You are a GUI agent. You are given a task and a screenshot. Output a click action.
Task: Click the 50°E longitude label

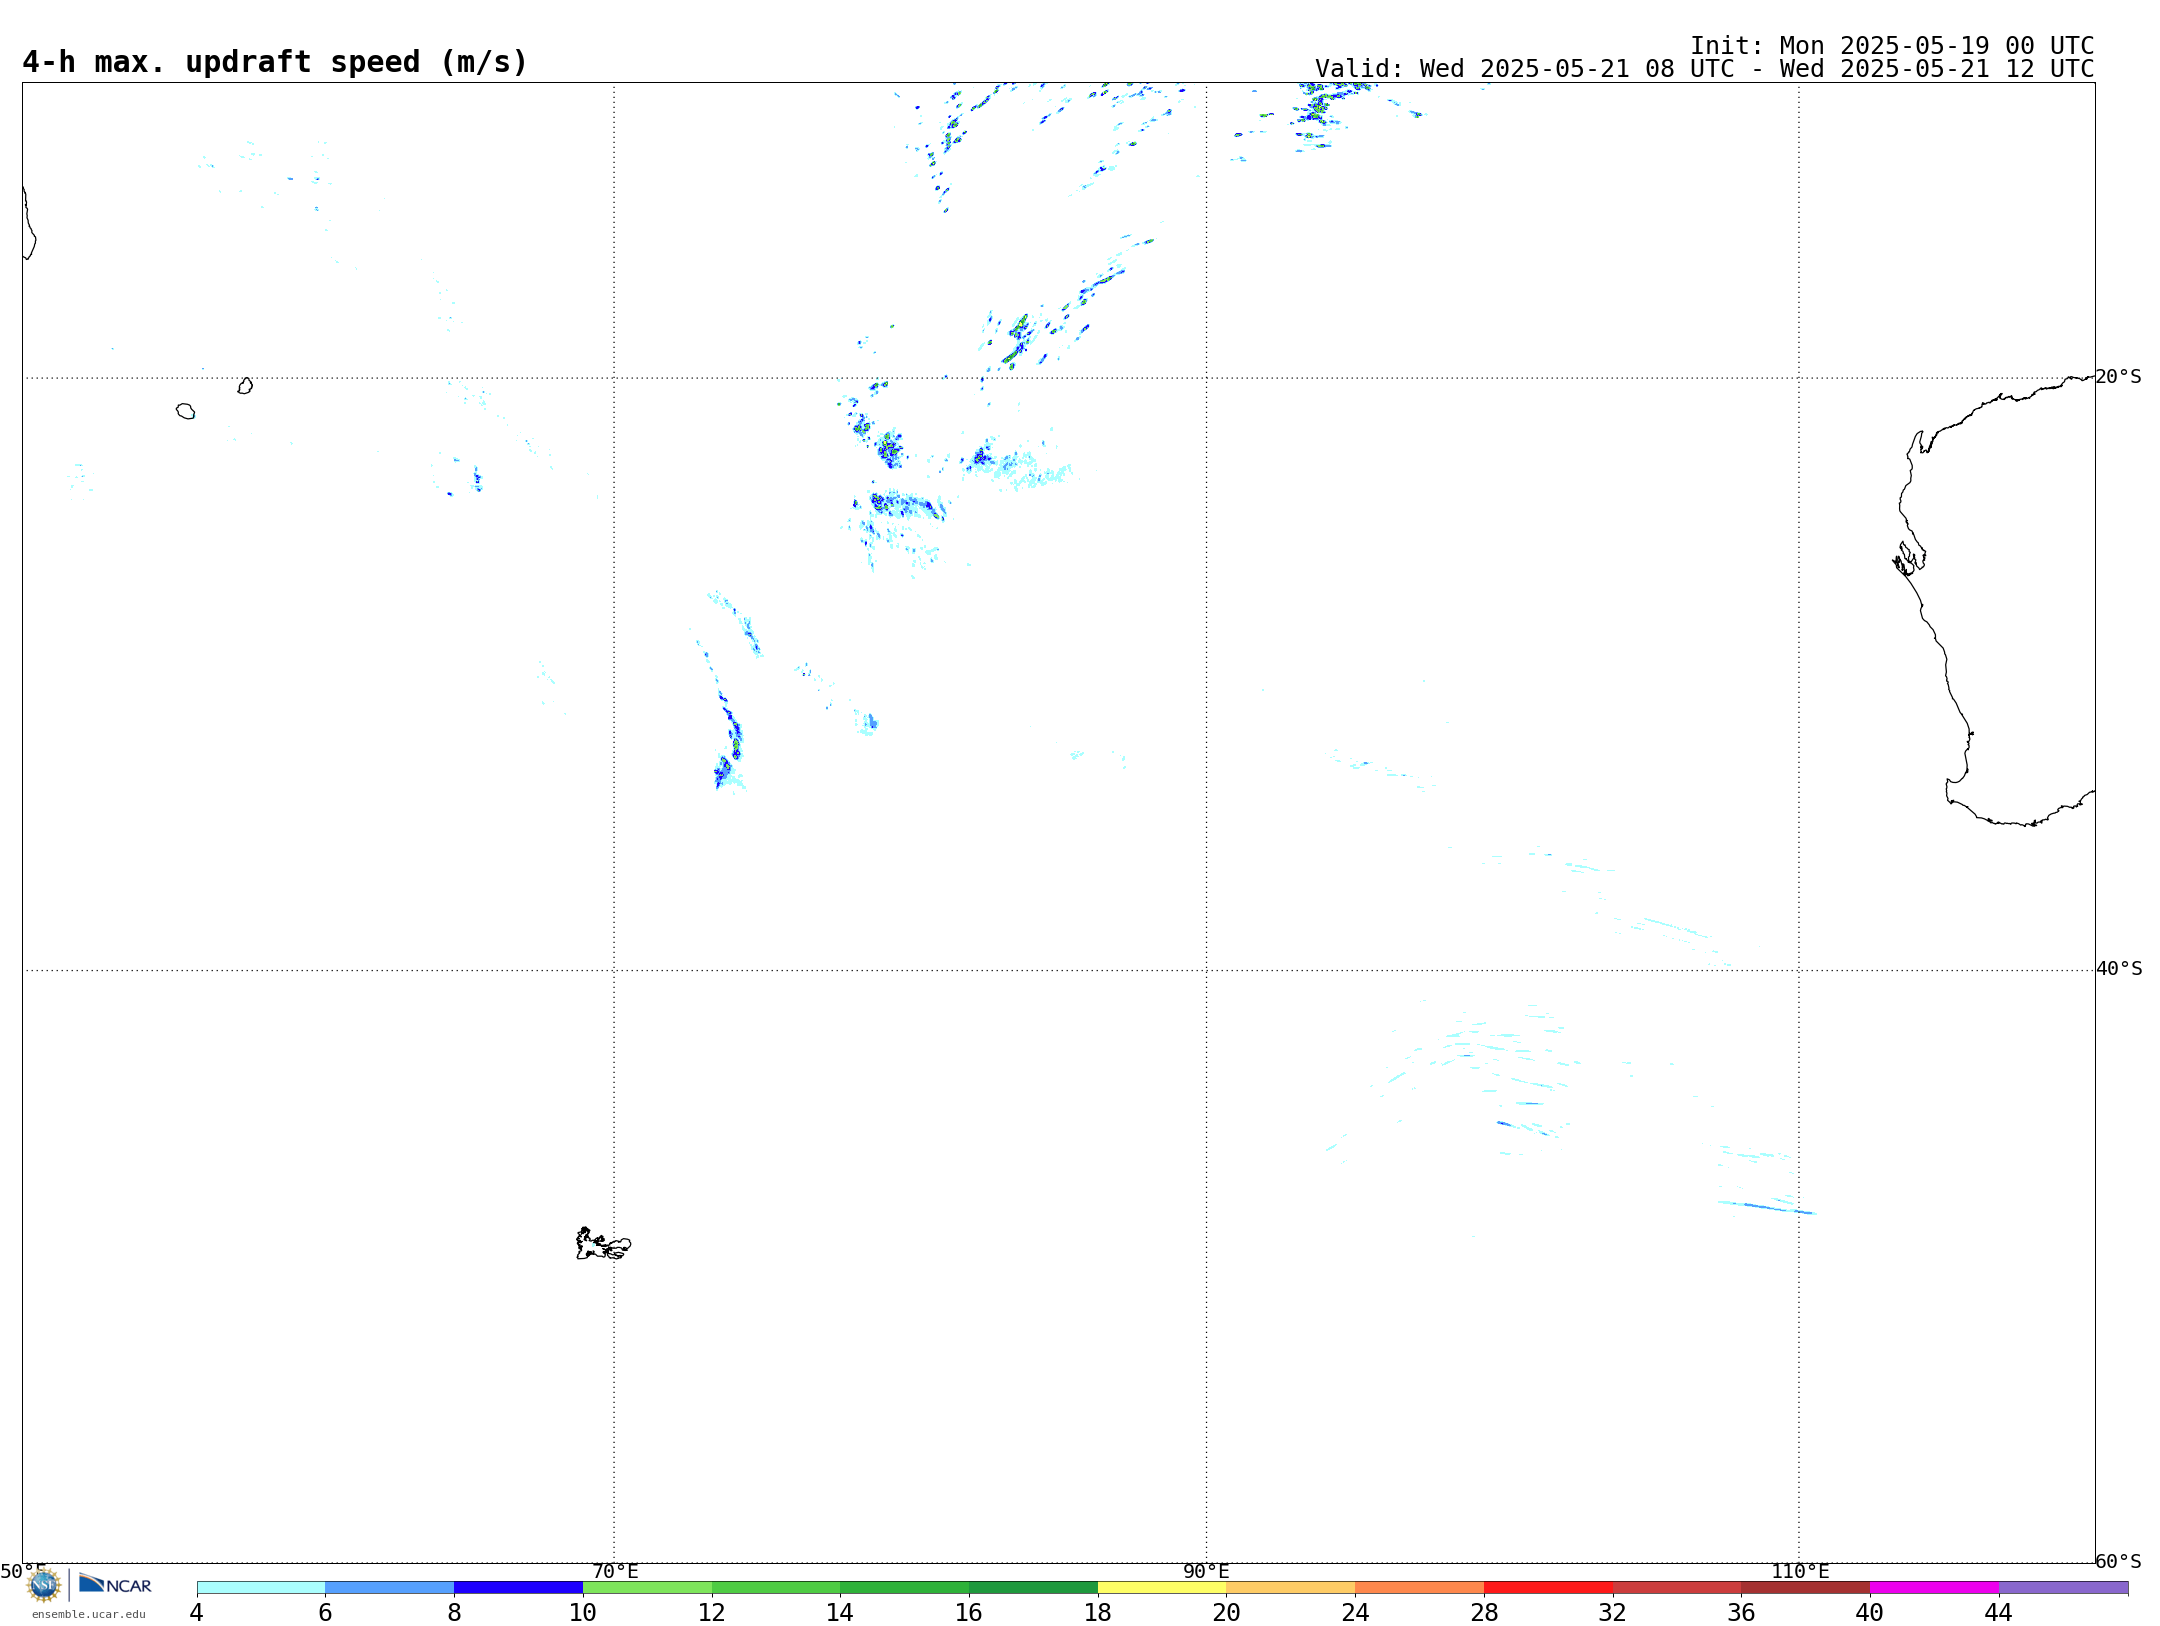23,1572
